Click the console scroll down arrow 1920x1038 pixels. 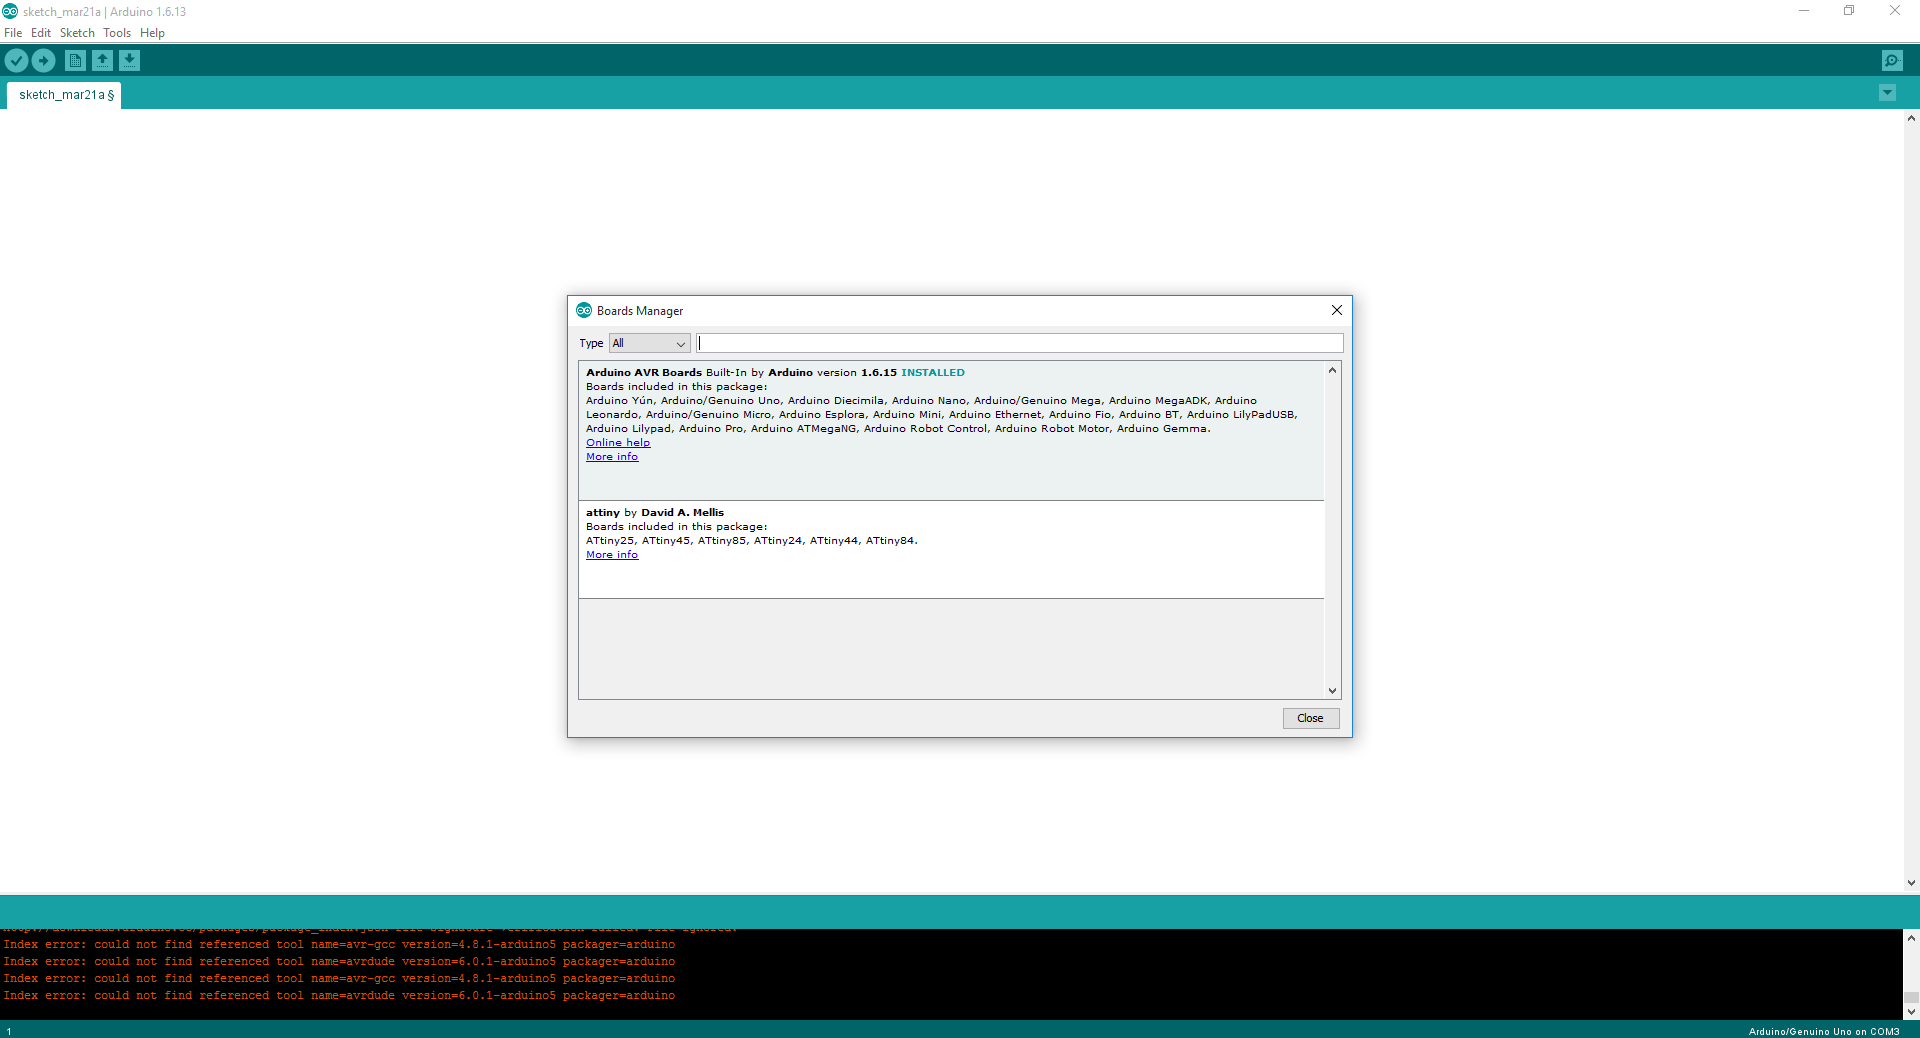pyautogui.click(x=1911, y=1011)
